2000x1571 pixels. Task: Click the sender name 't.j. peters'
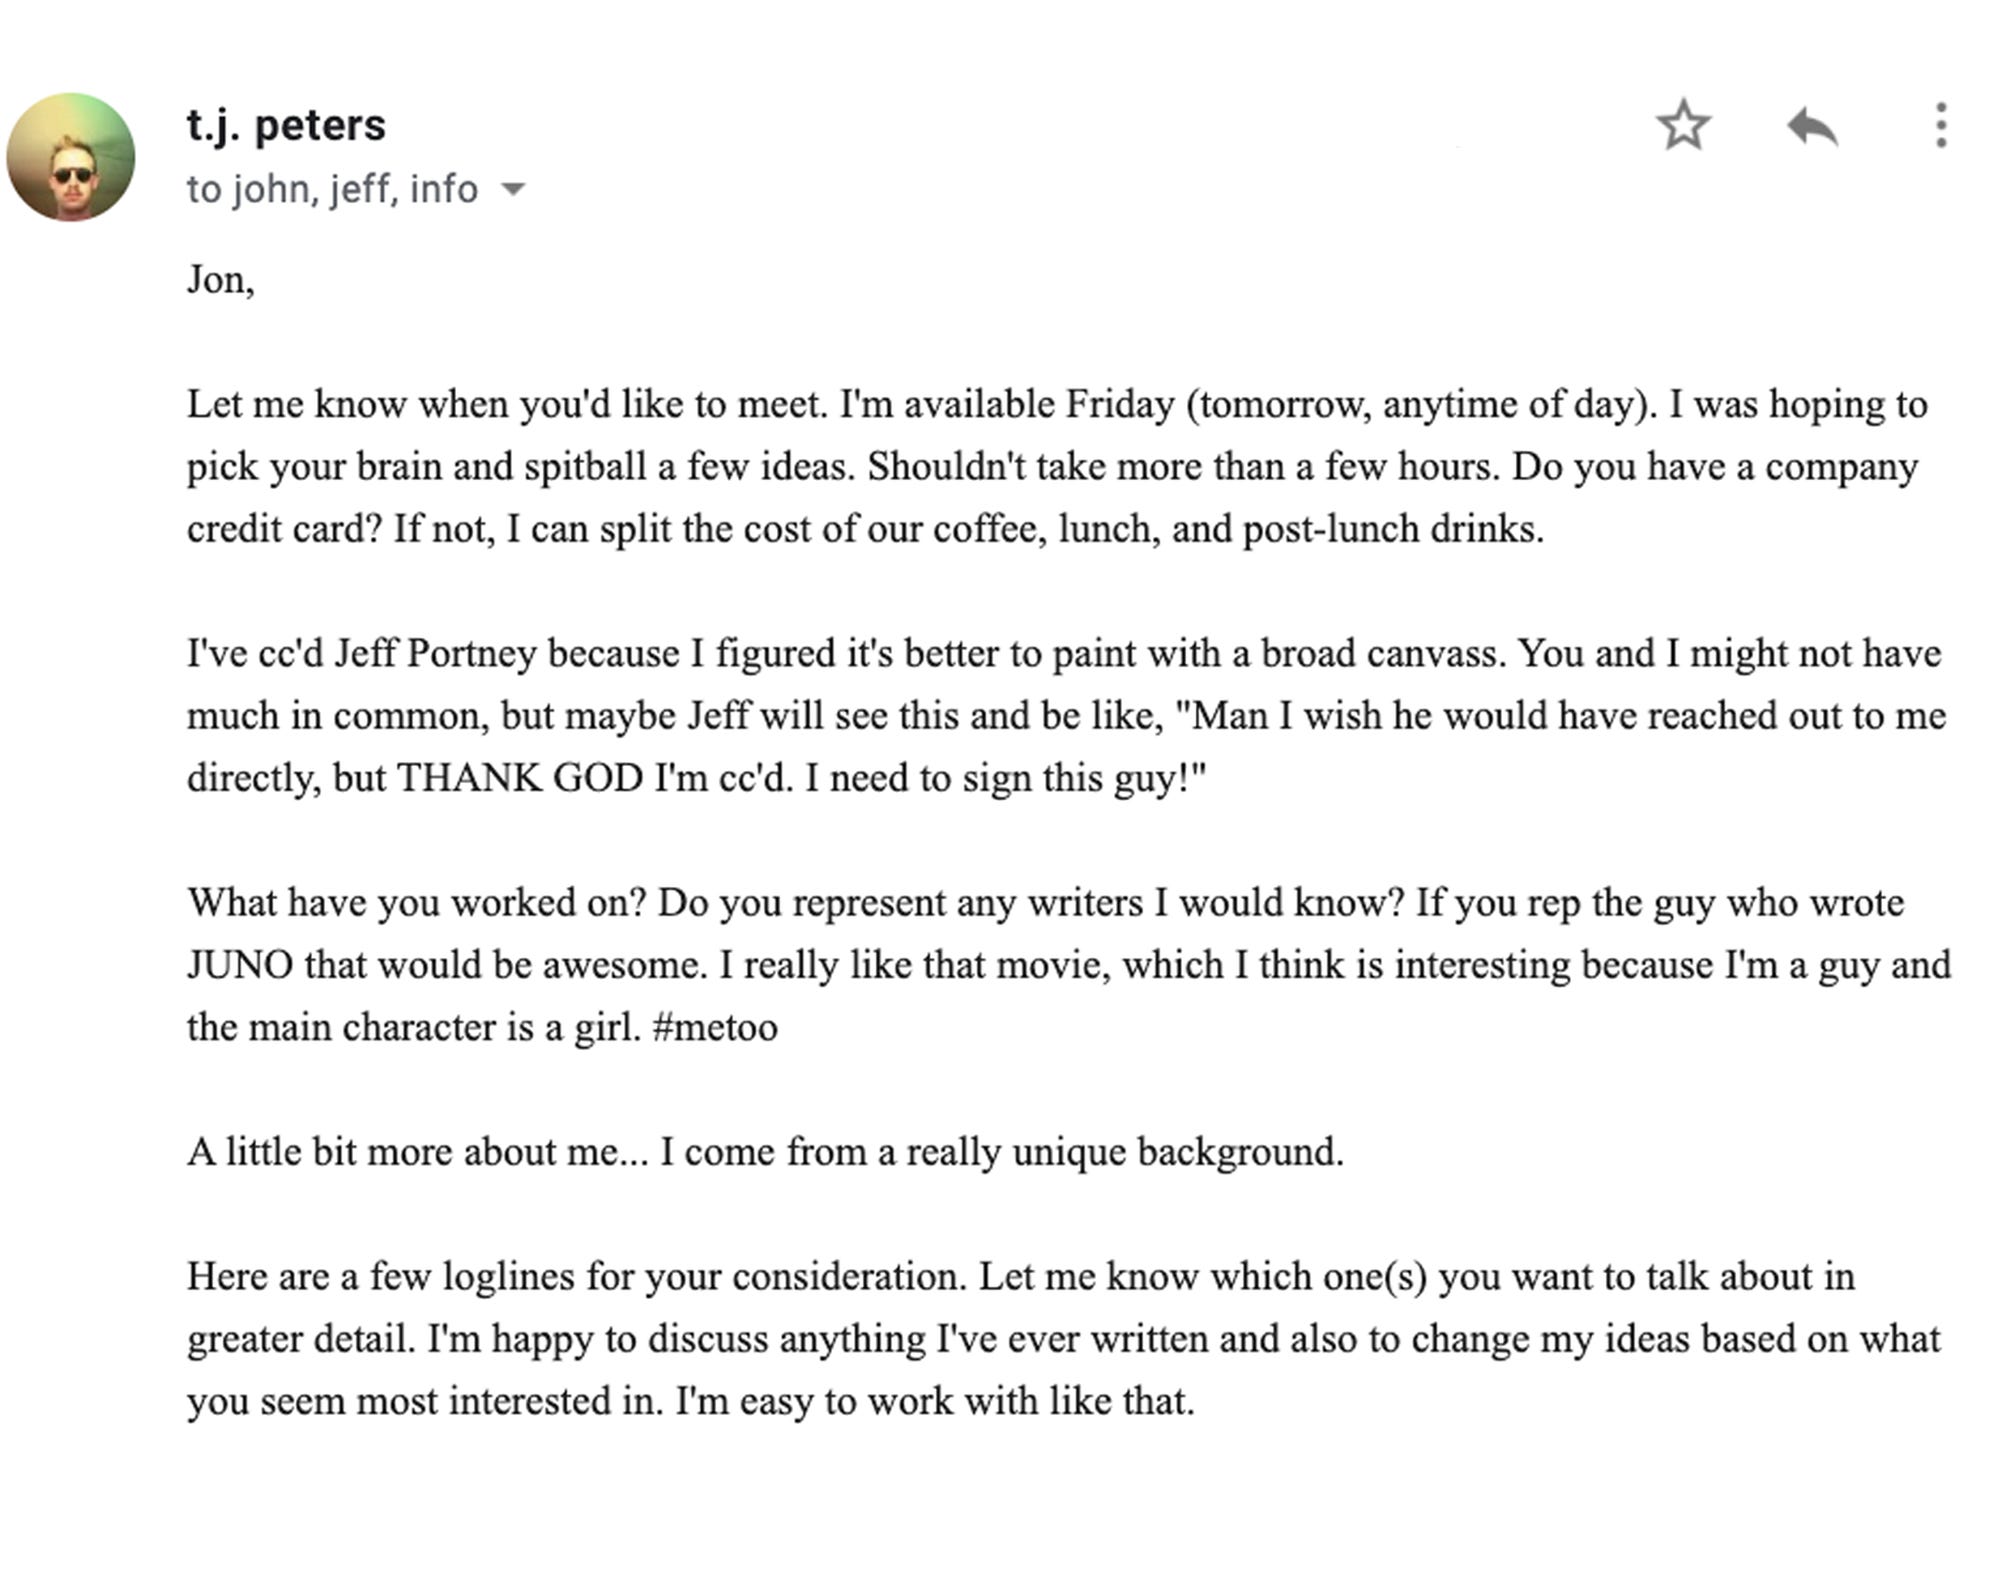point(286,124)
